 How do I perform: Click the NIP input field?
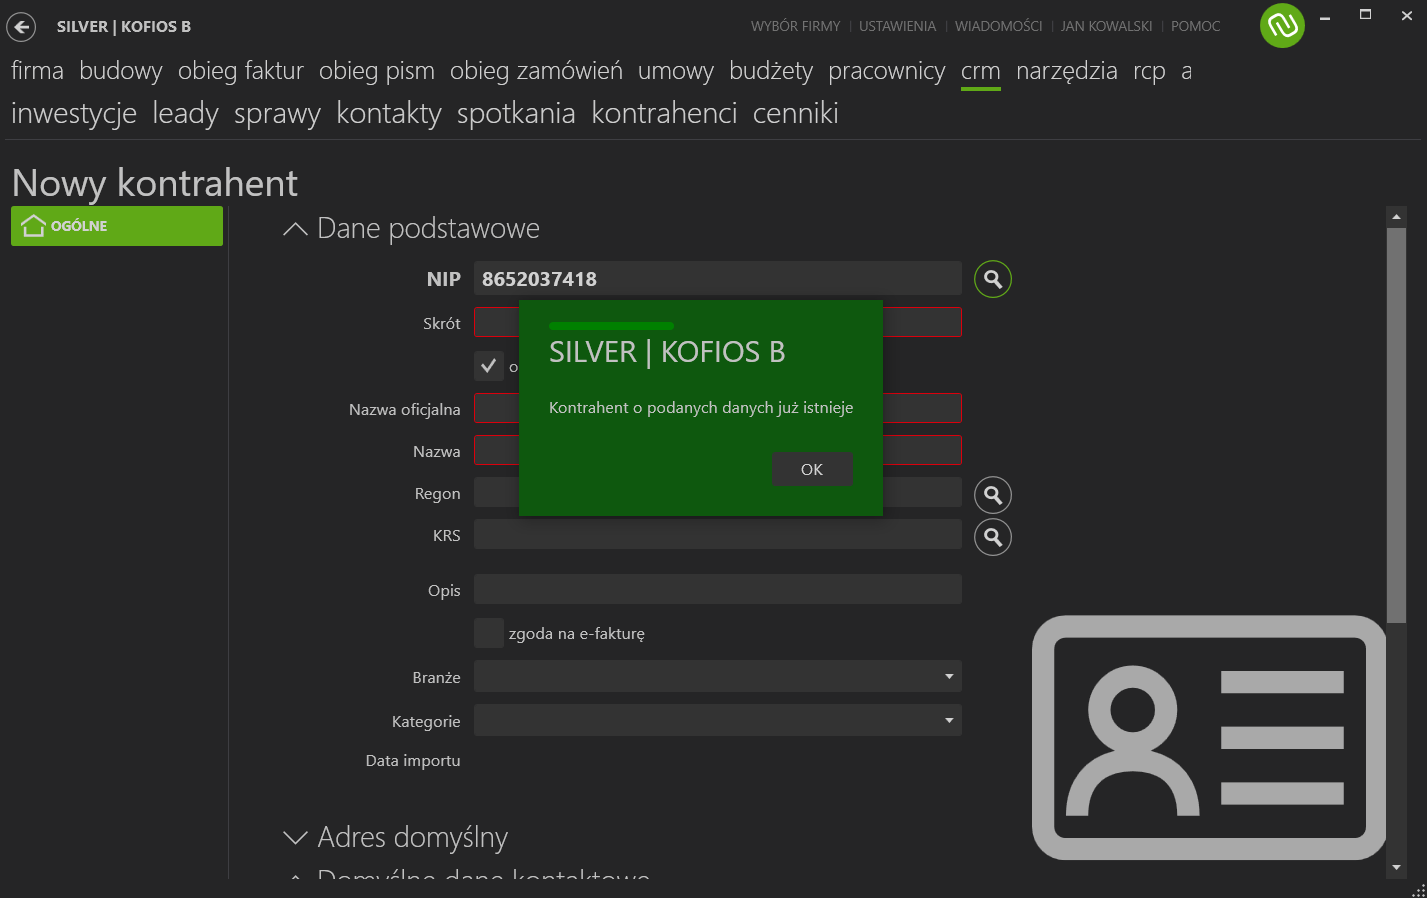(x=717, y=279)
